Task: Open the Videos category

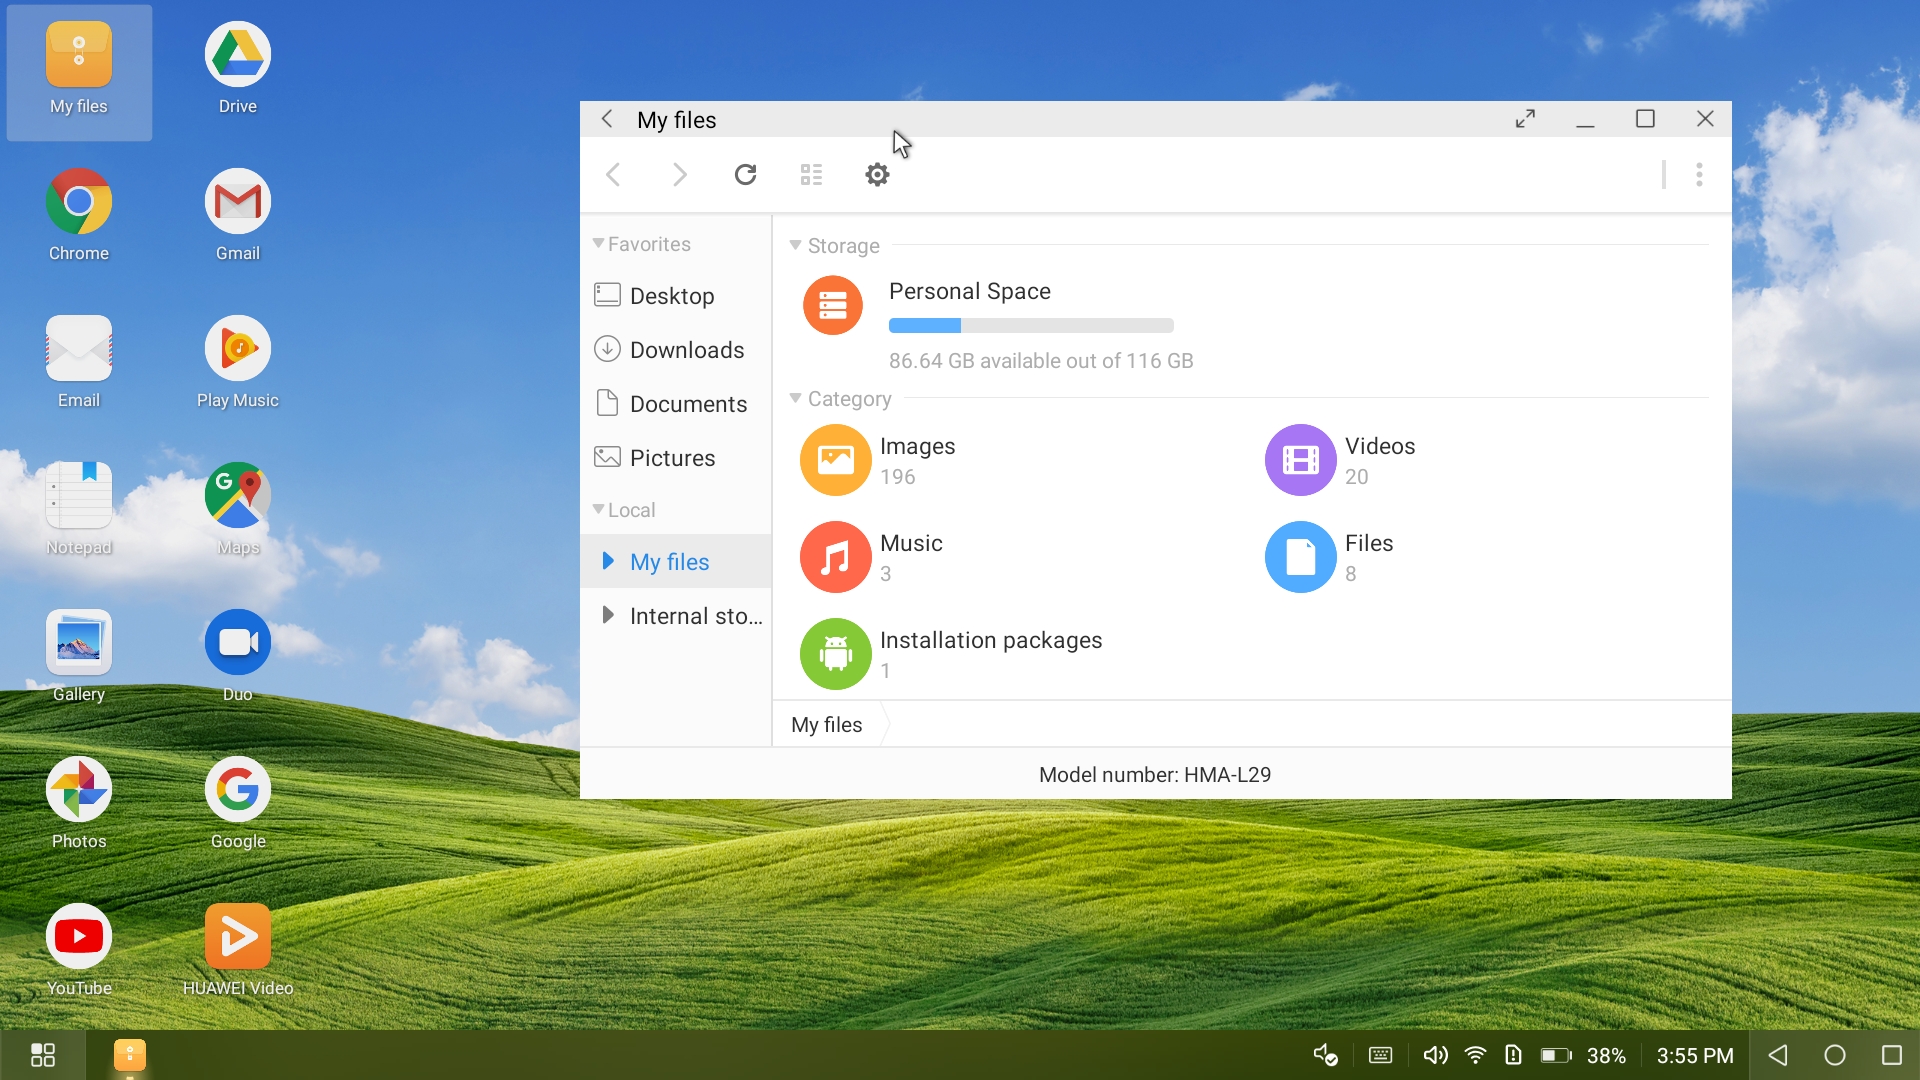Action: tap(1301, 460)
